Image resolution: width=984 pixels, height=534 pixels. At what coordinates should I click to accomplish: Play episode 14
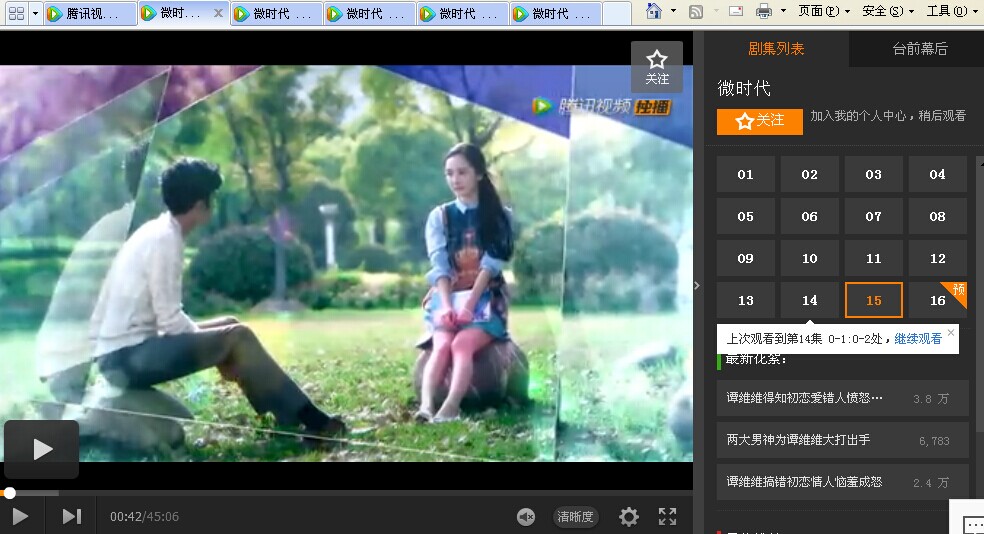click(x=810, y=301)
